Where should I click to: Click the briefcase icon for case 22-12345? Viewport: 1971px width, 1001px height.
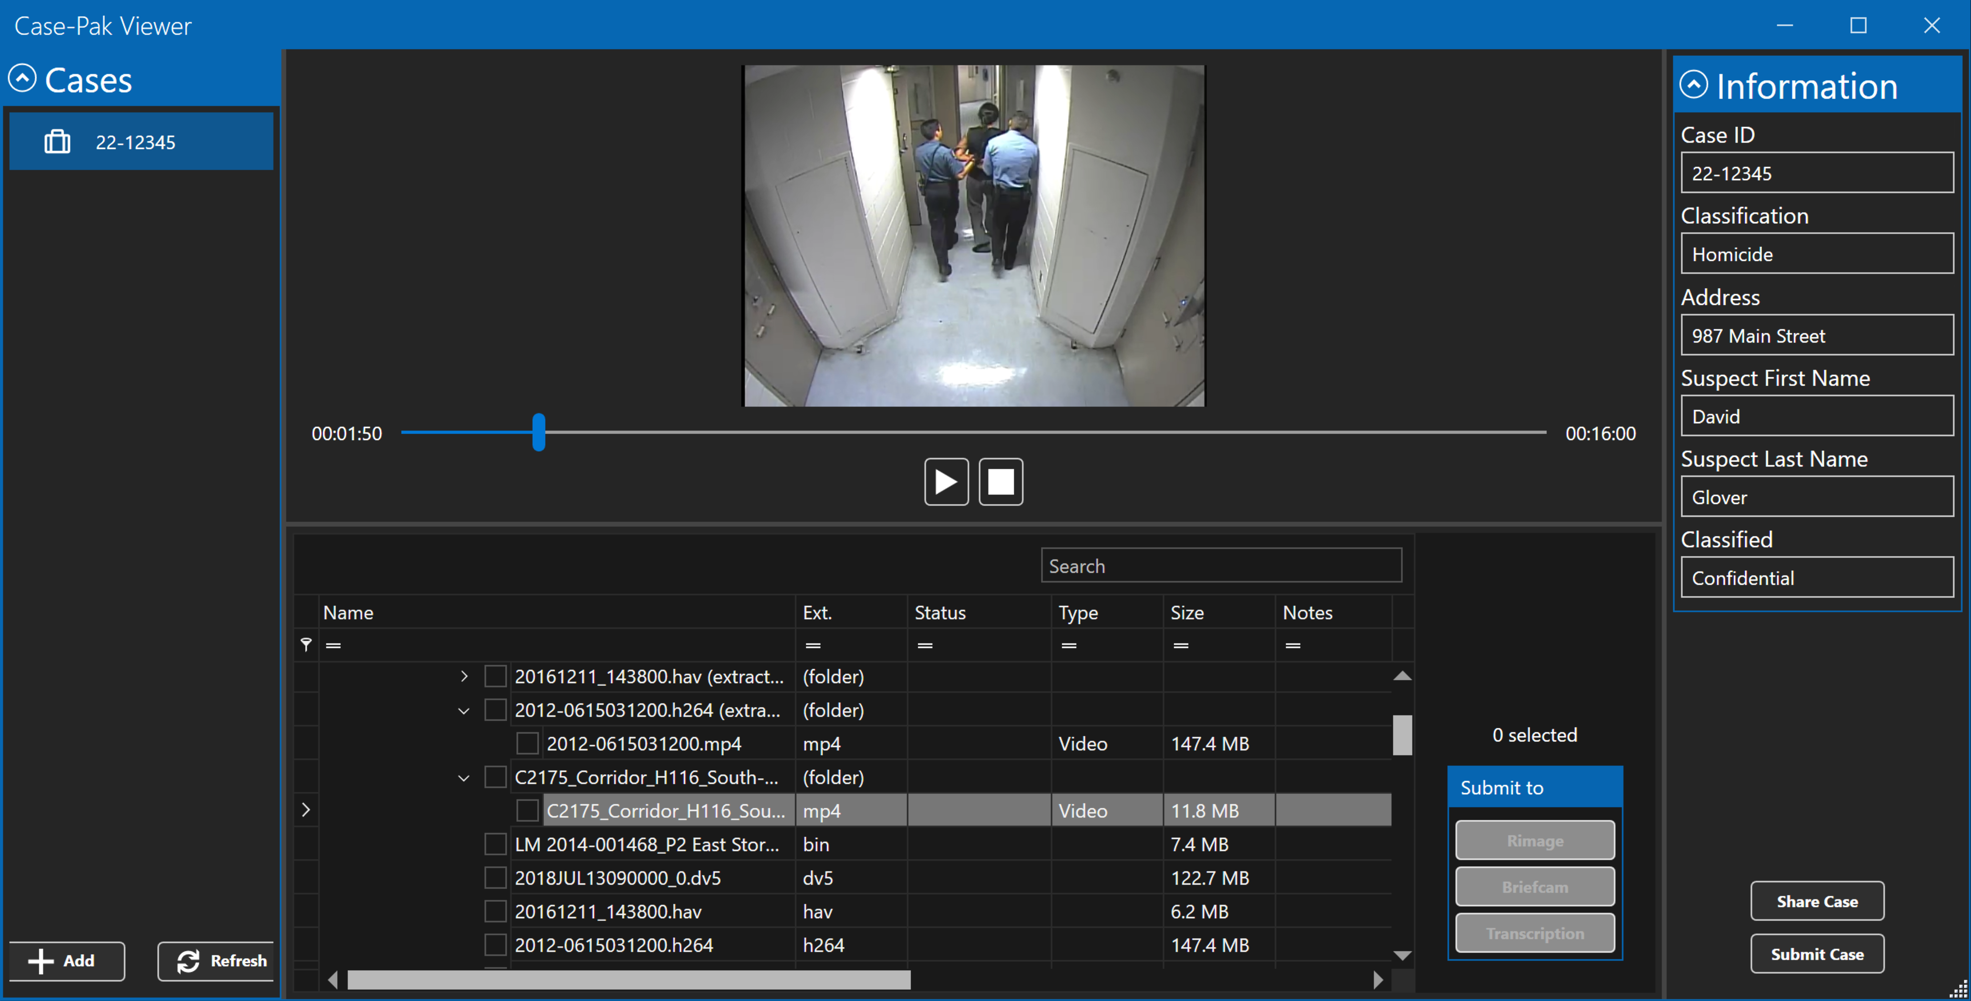click(57, 142)
